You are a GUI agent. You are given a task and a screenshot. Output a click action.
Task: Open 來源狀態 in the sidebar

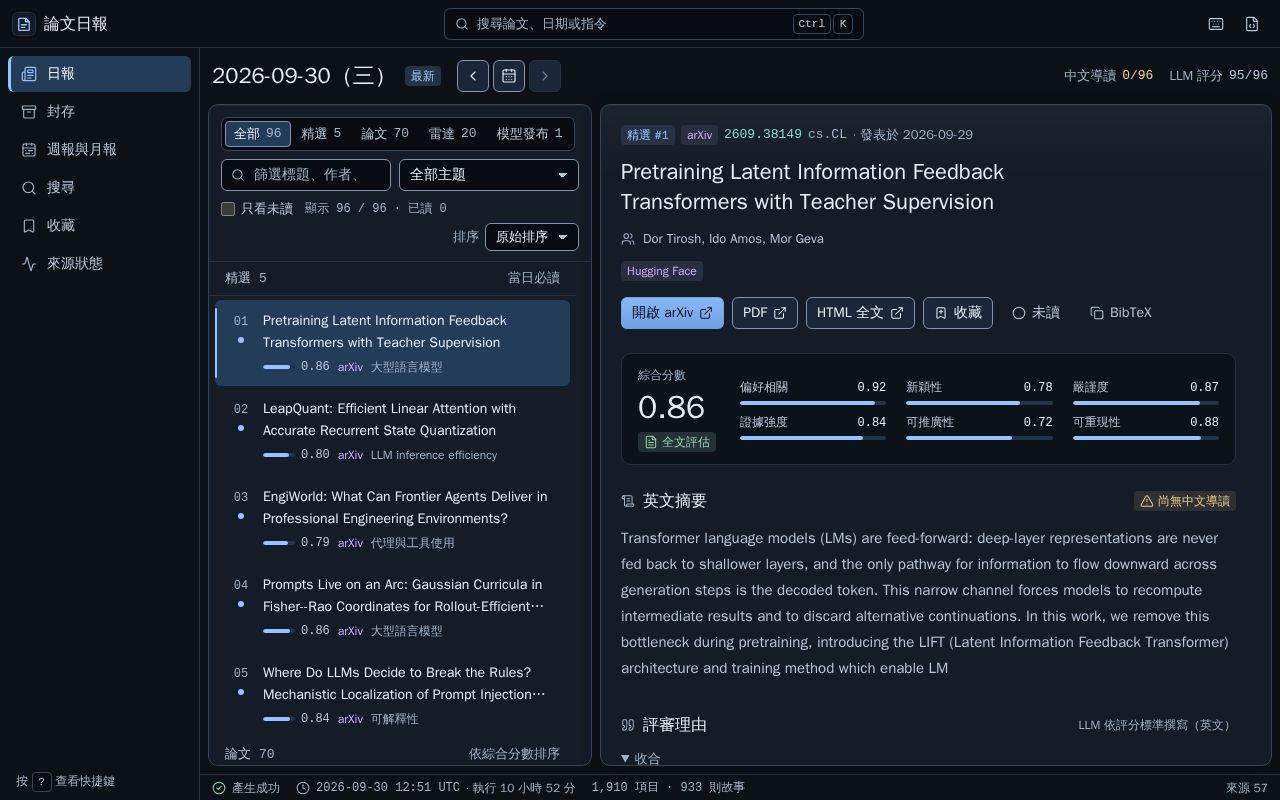tap(100, 264)
